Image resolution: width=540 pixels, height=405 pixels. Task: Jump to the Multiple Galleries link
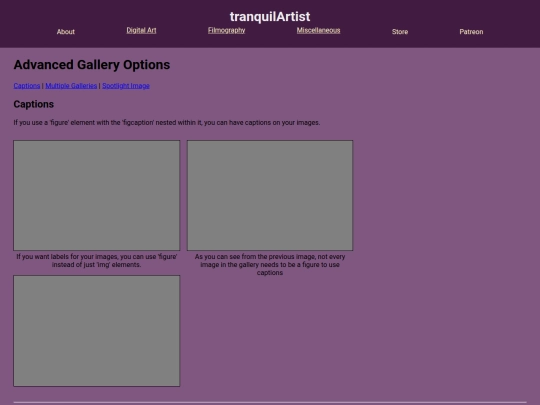pos(71,86)
